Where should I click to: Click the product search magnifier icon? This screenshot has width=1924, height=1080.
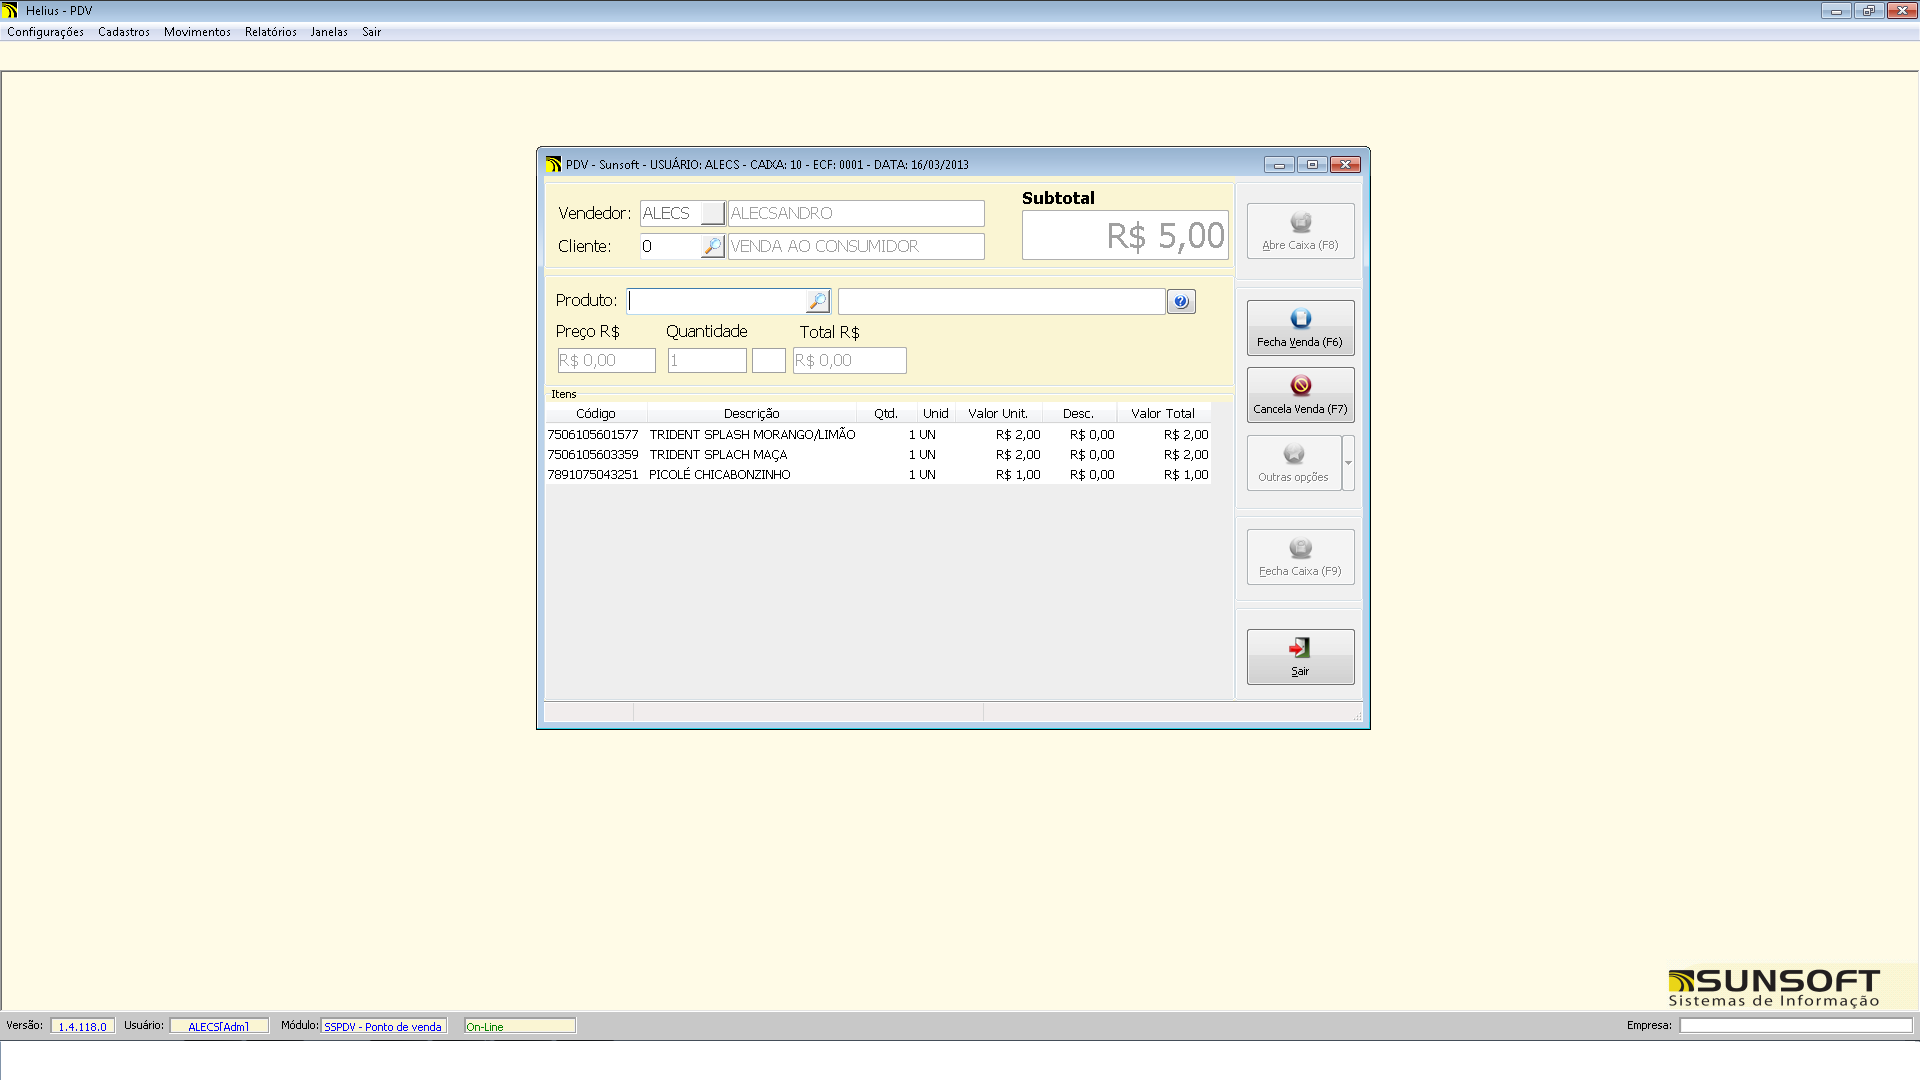click(x=817, y=301)
